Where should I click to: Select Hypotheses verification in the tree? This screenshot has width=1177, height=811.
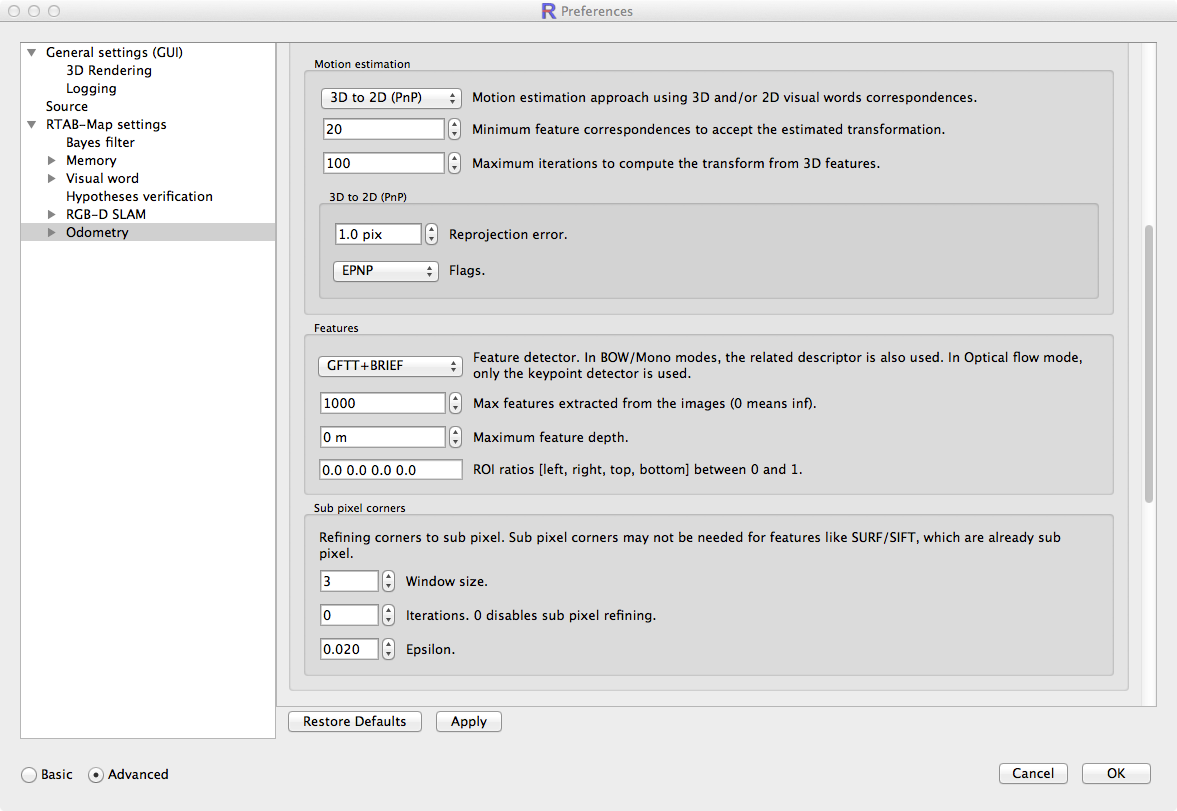tap(139, 197)
